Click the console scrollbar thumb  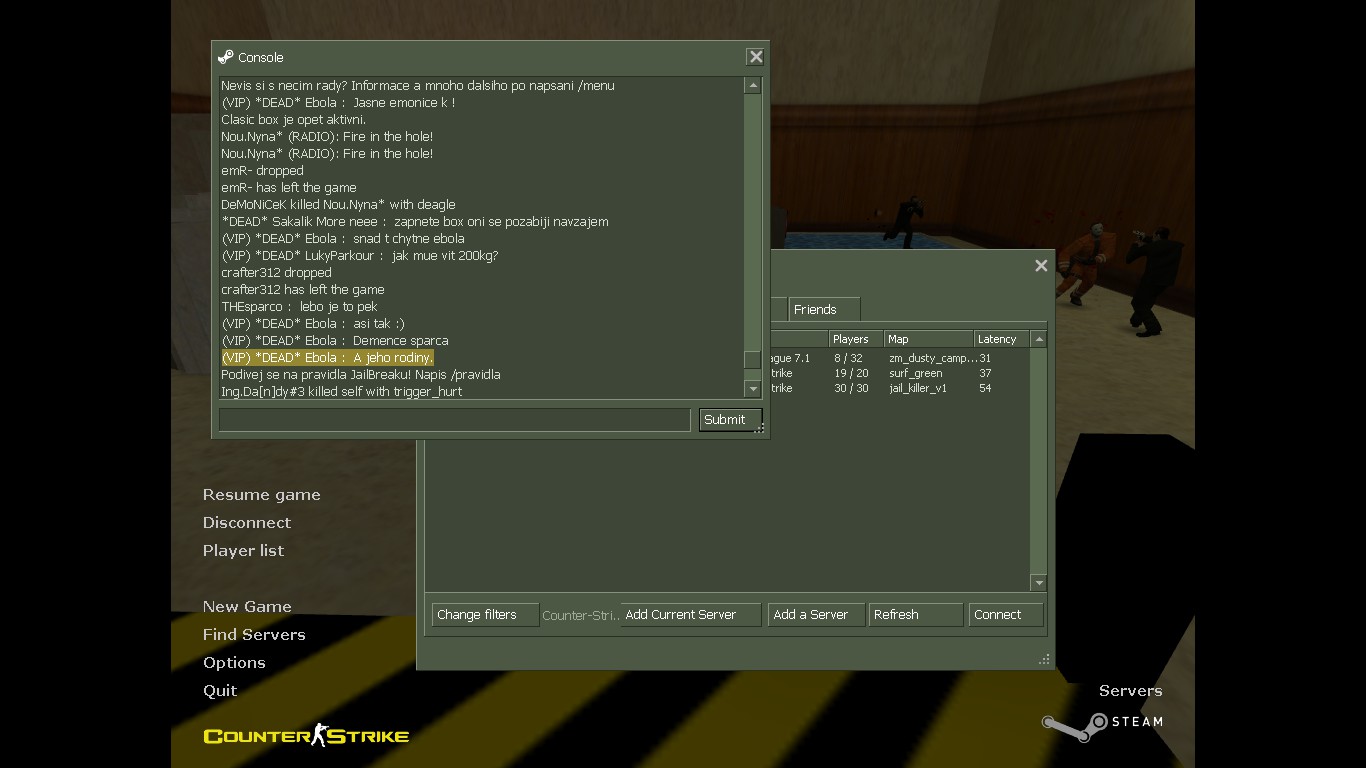(753, 360)
